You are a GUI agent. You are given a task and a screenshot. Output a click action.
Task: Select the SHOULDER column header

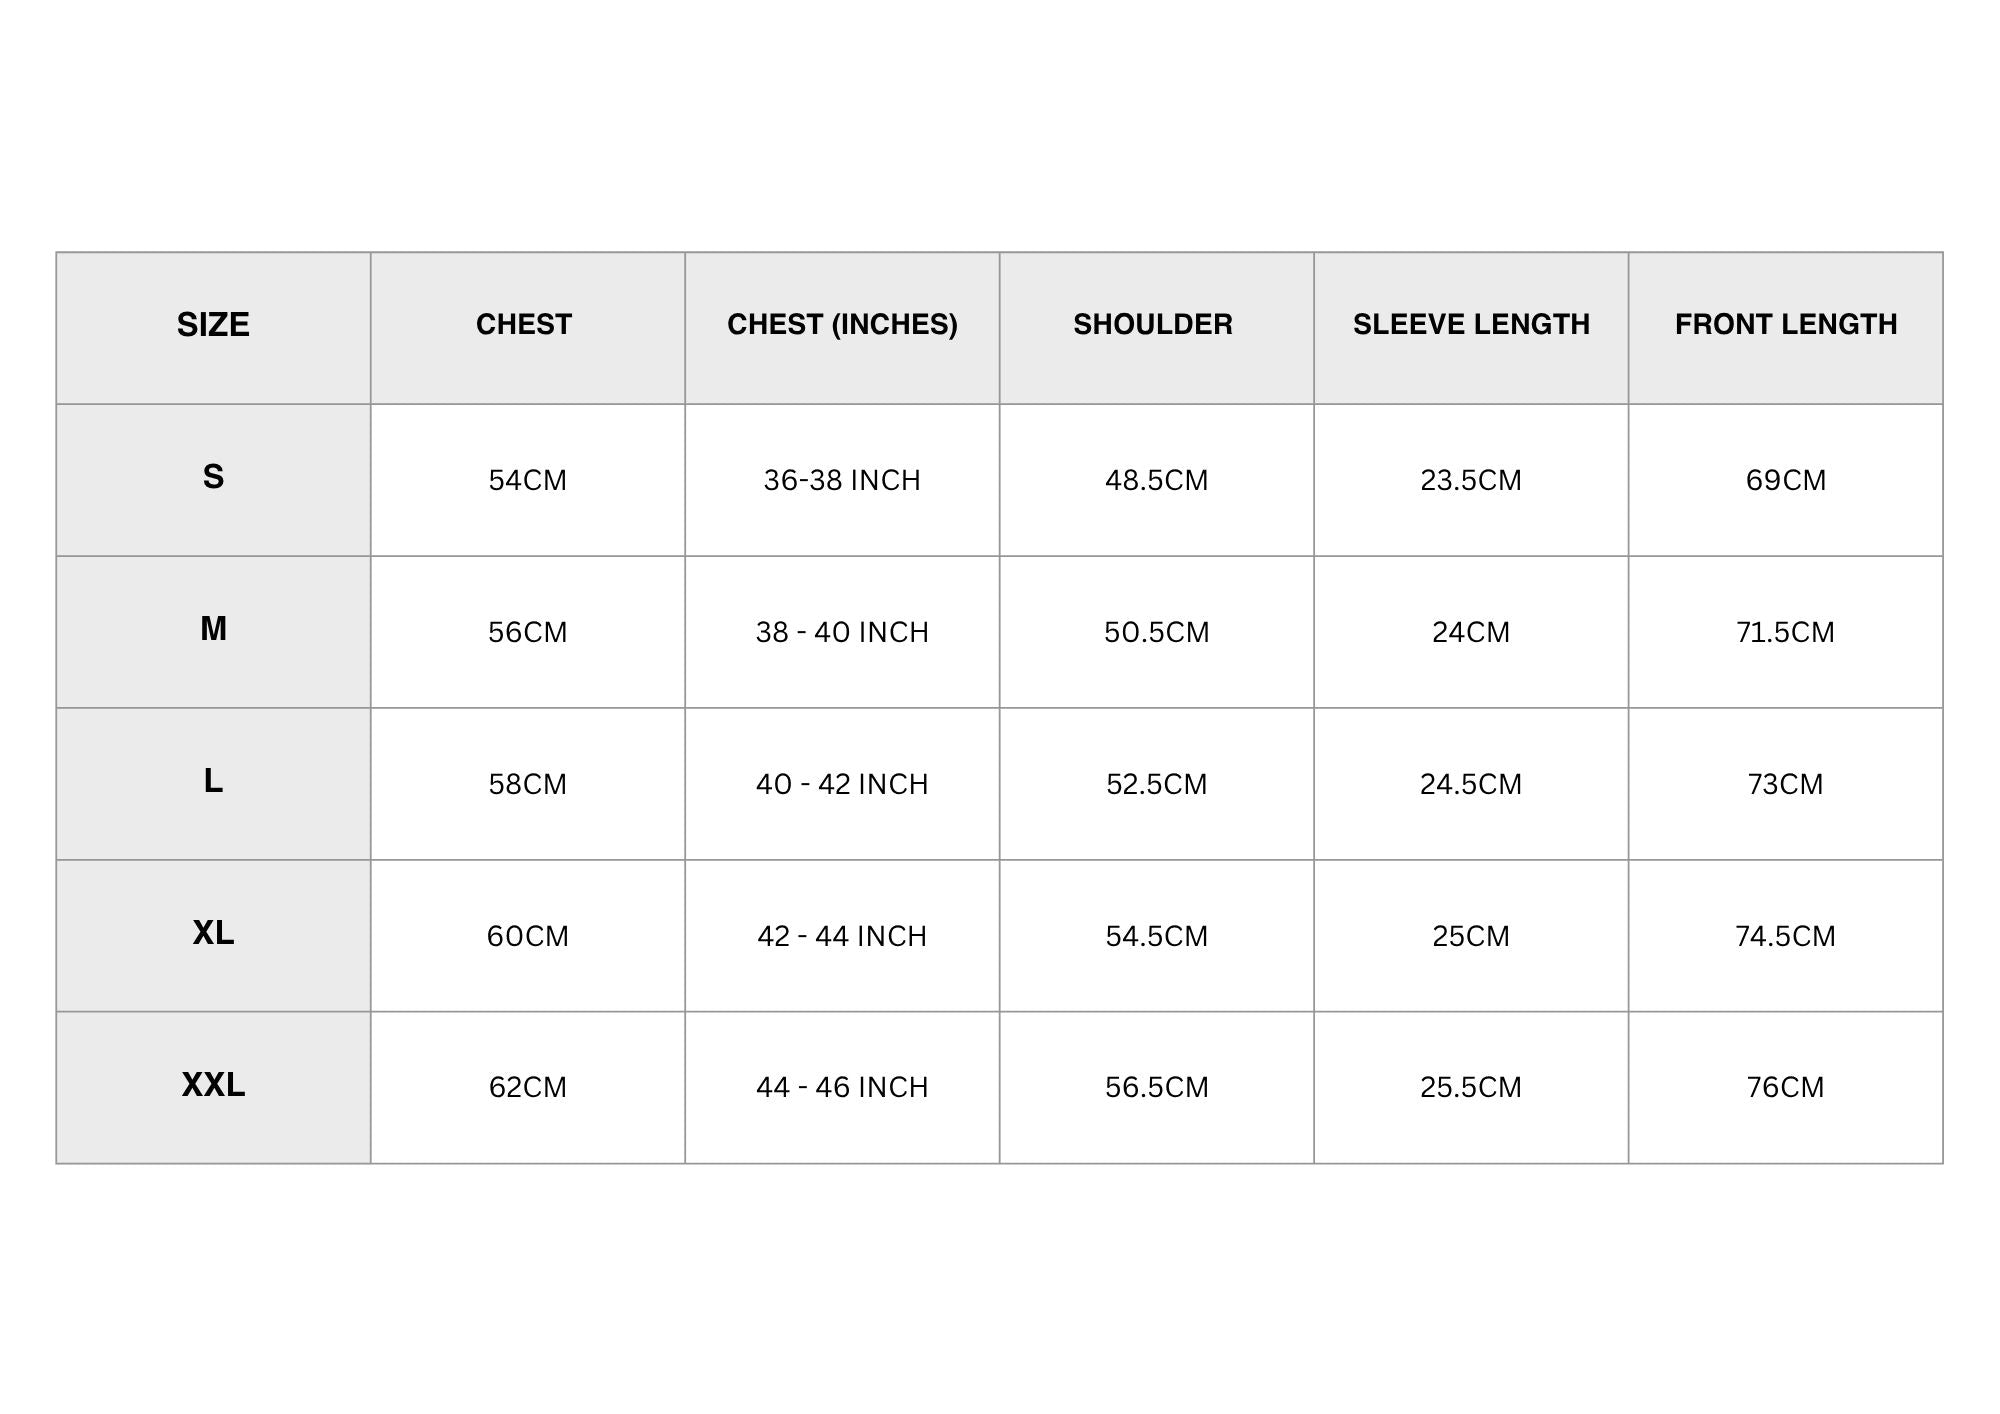1153,325
